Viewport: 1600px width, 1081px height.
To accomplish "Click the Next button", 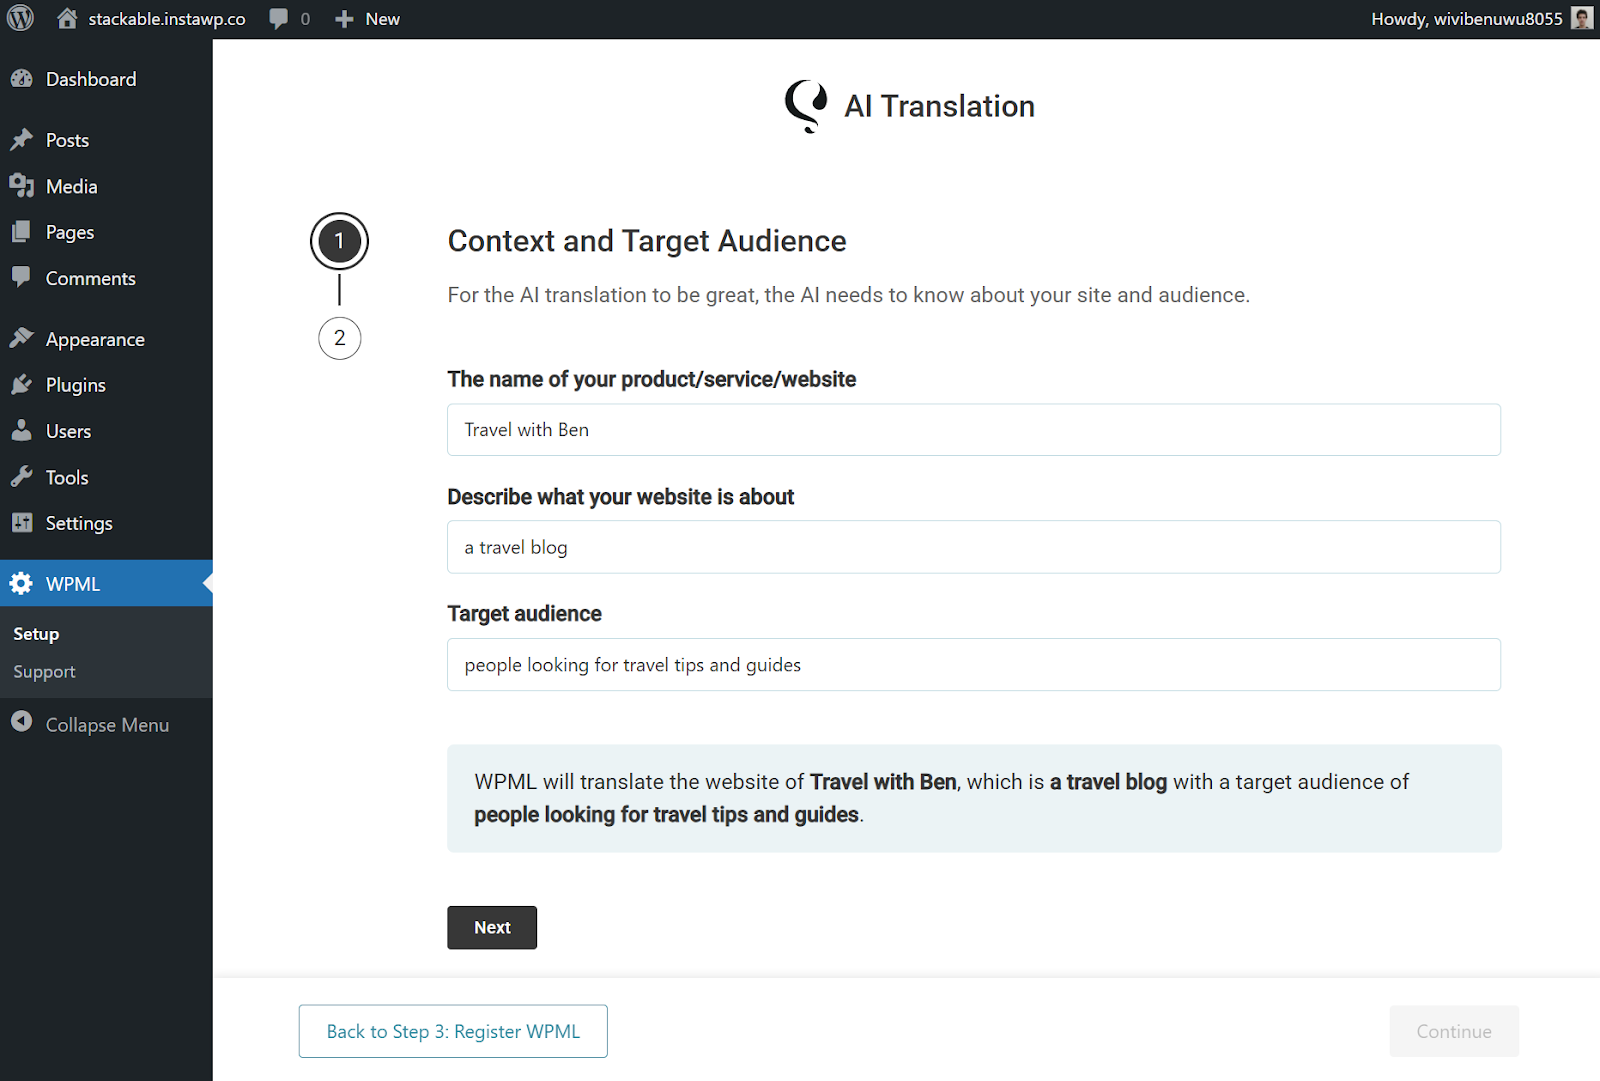I will click(x=492, y=928).
